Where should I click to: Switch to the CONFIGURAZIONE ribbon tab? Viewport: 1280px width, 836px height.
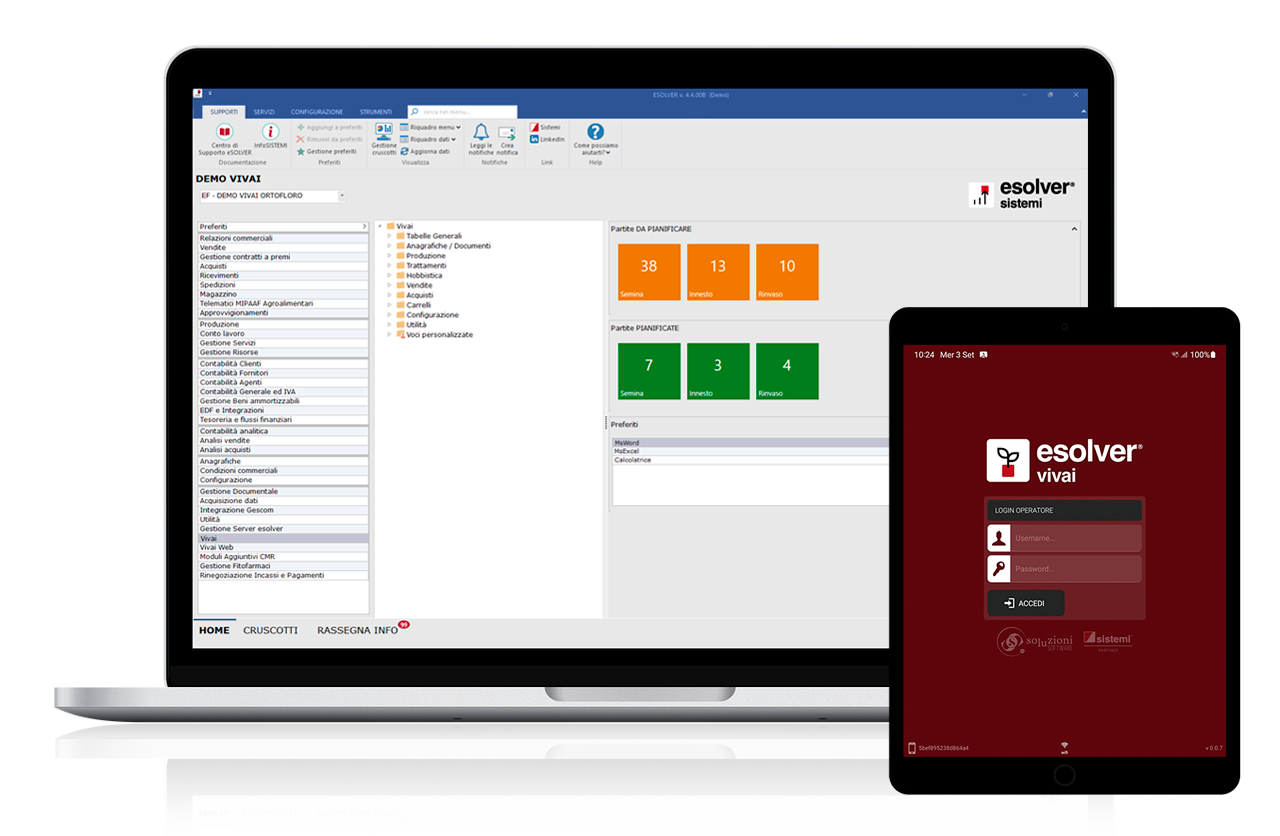coord(317,111)
